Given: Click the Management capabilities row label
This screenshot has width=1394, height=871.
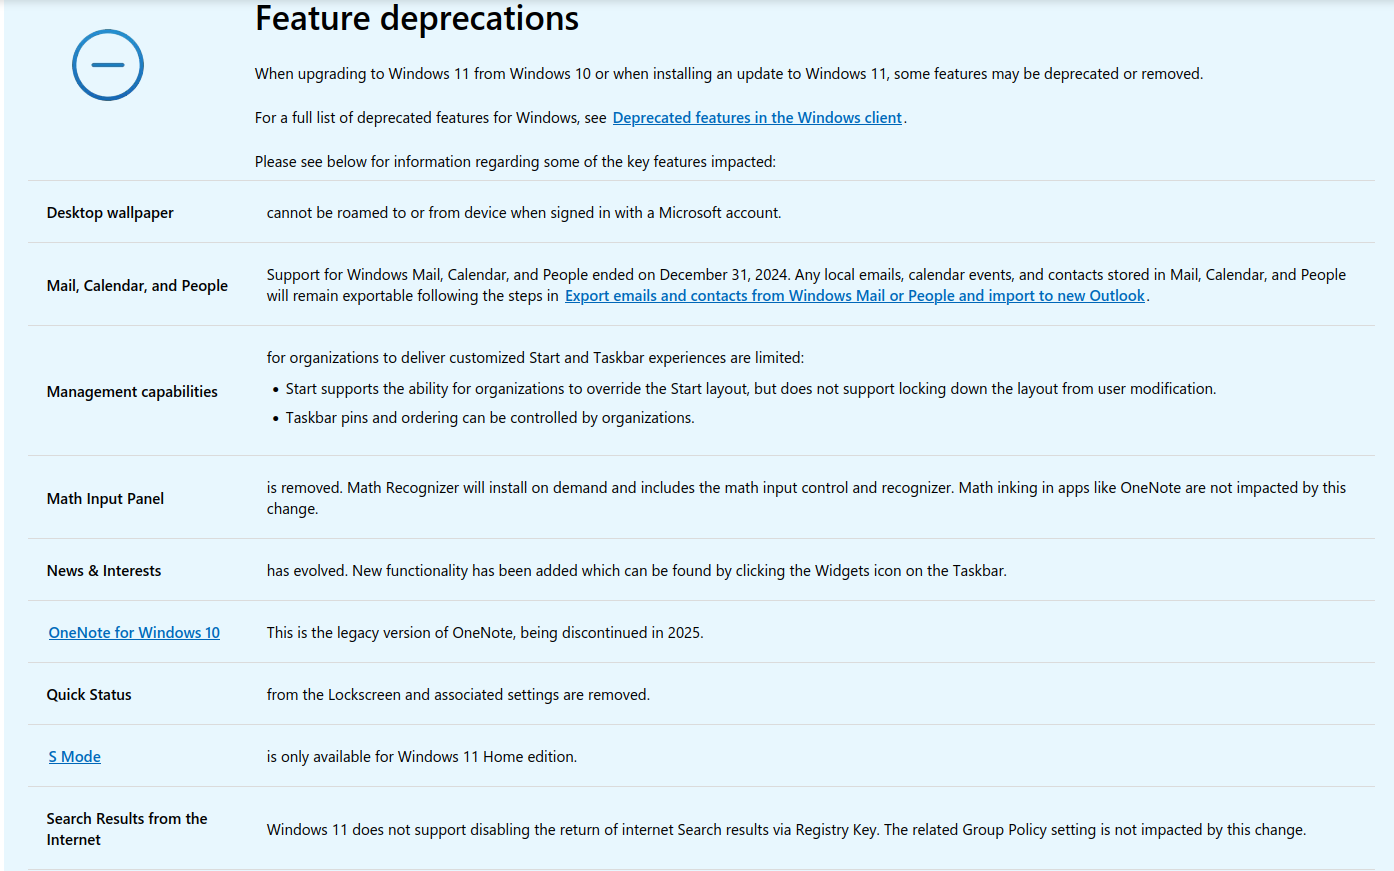Looking at the screenshot, I should click(132, 392).
